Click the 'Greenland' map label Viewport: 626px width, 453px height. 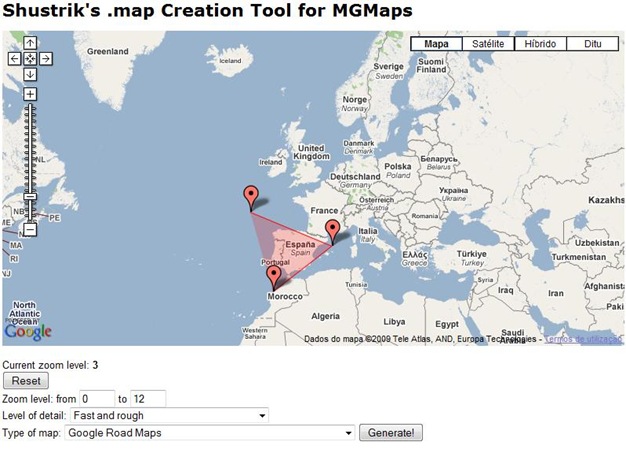point(108,51)
